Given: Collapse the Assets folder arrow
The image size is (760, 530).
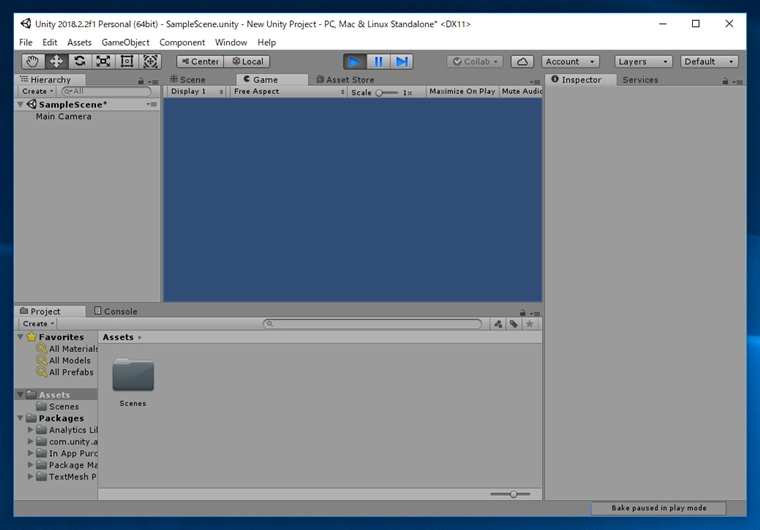Looking at the screenshot, I should (x=20, y=395).
